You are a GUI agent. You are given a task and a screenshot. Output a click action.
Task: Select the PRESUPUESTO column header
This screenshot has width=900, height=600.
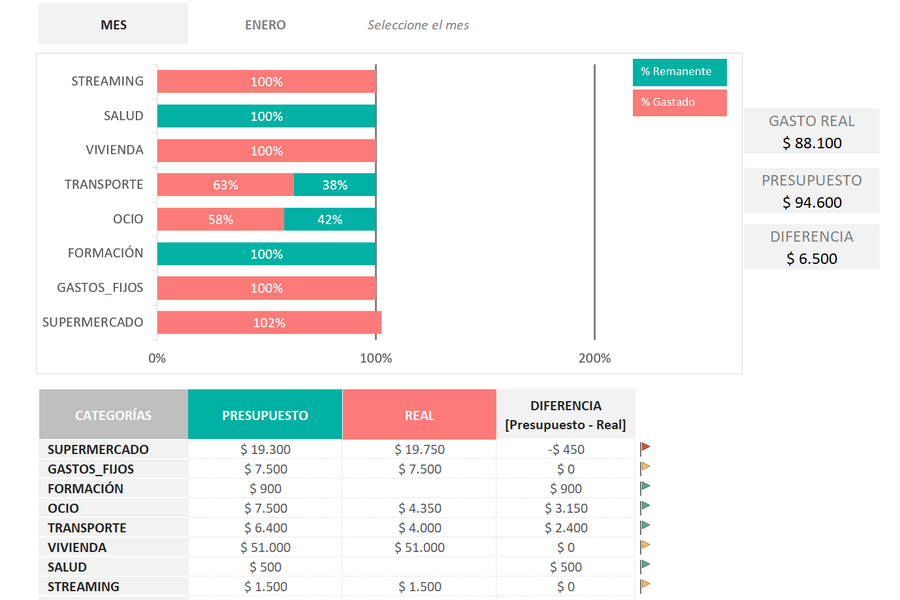(265, 415)
